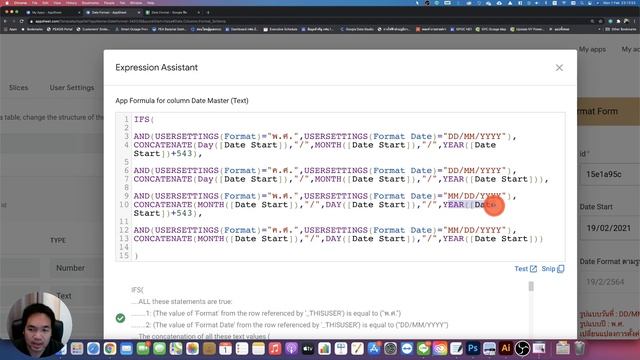Open Music from the Dock
Screen dimensions: 640x360
tap(275, 348)
